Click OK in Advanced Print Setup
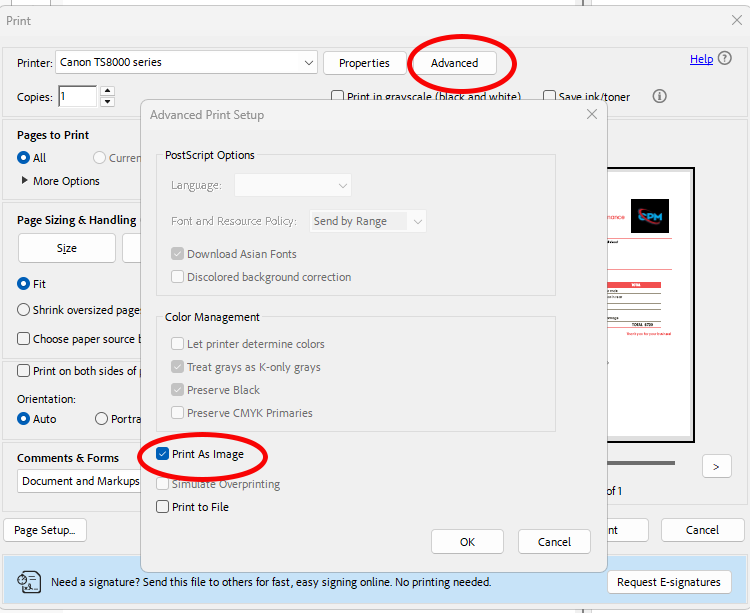750x613 pixels. [x=467, y=542]
